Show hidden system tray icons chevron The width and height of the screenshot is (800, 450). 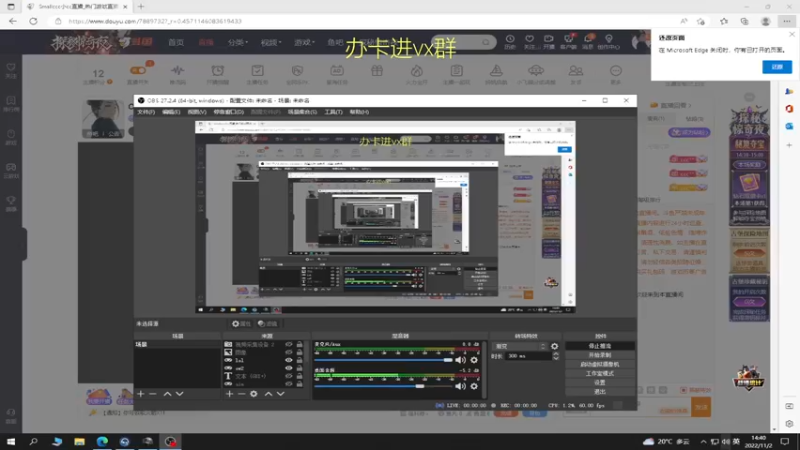tap(703, 441)
